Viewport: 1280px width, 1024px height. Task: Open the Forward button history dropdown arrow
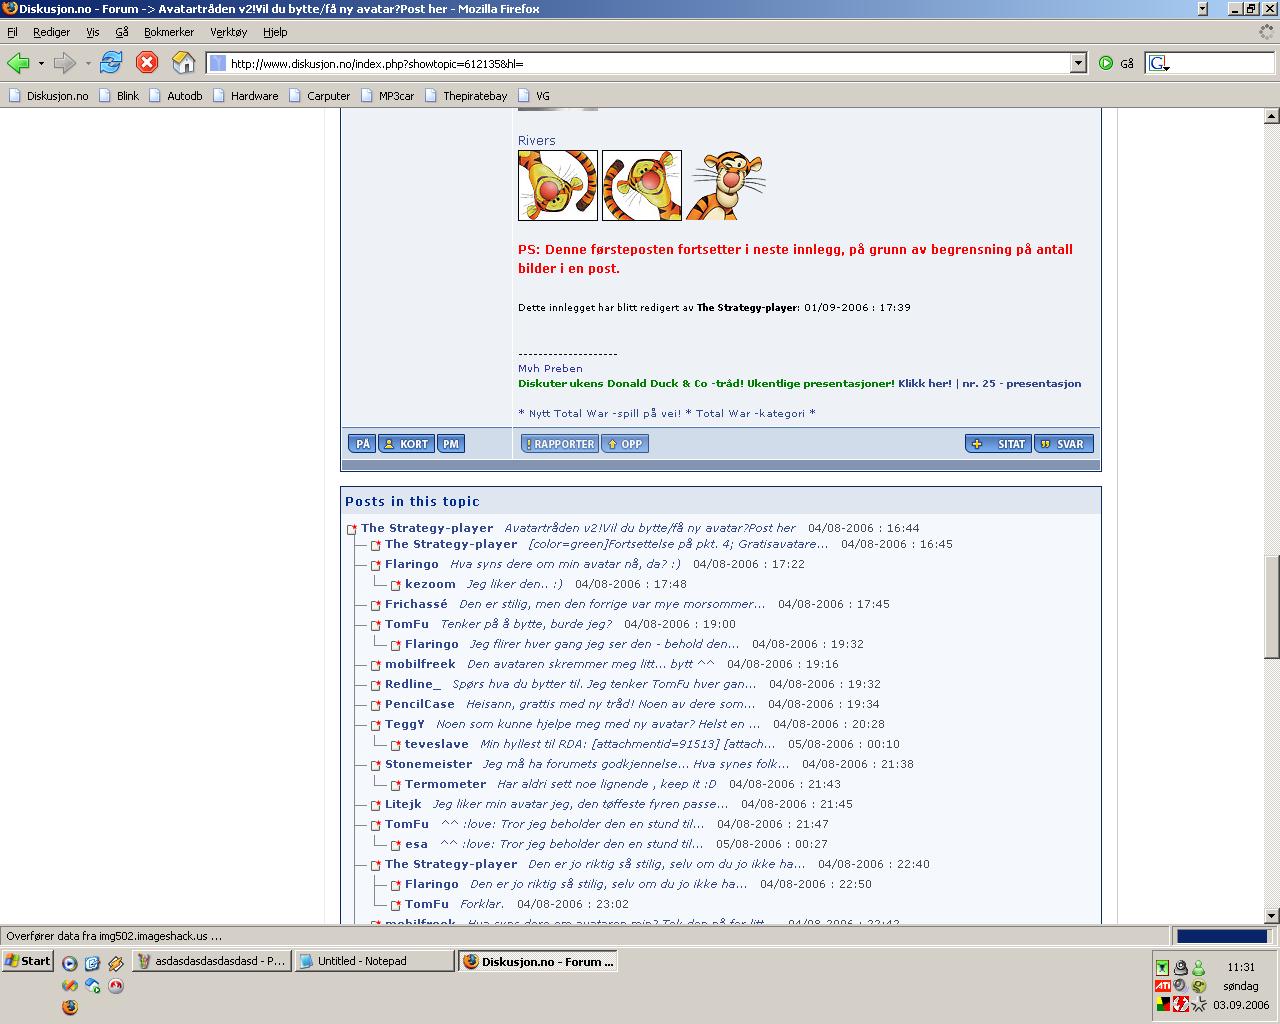click(88, 63)
